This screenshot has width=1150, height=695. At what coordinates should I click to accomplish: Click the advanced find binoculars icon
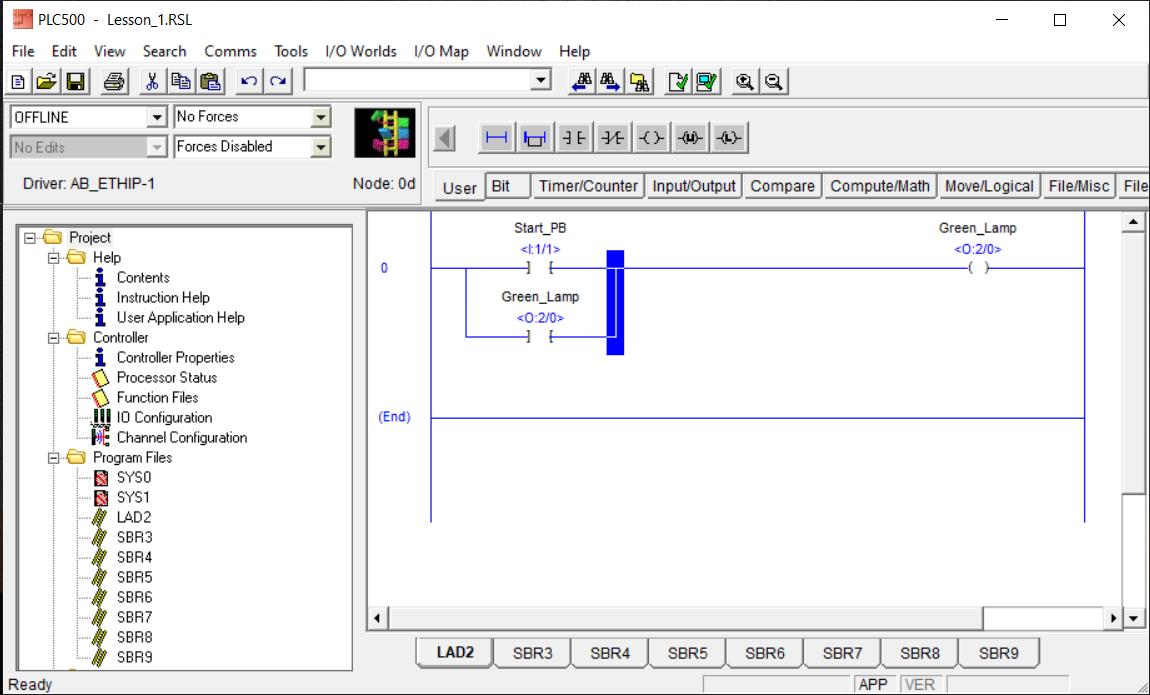[x=640, y=81]
